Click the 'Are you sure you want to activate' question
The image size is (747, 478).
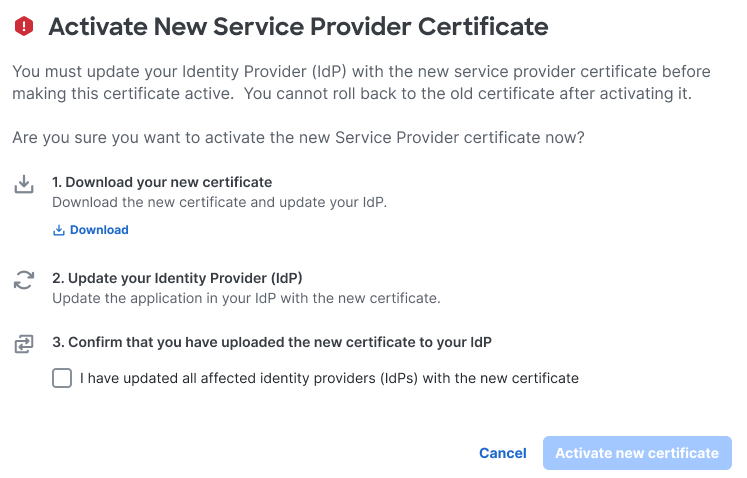tap(298, 138)
